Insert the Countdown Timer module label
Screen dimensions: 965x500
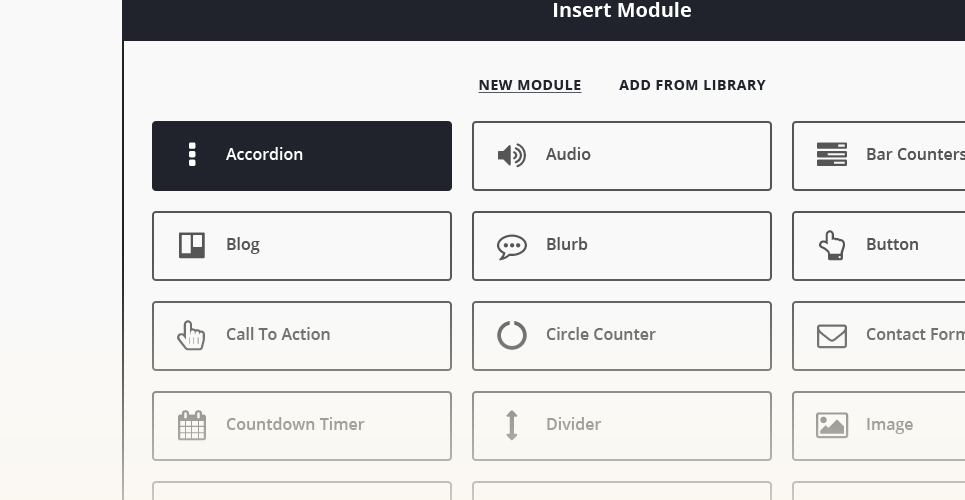point(295,424)
